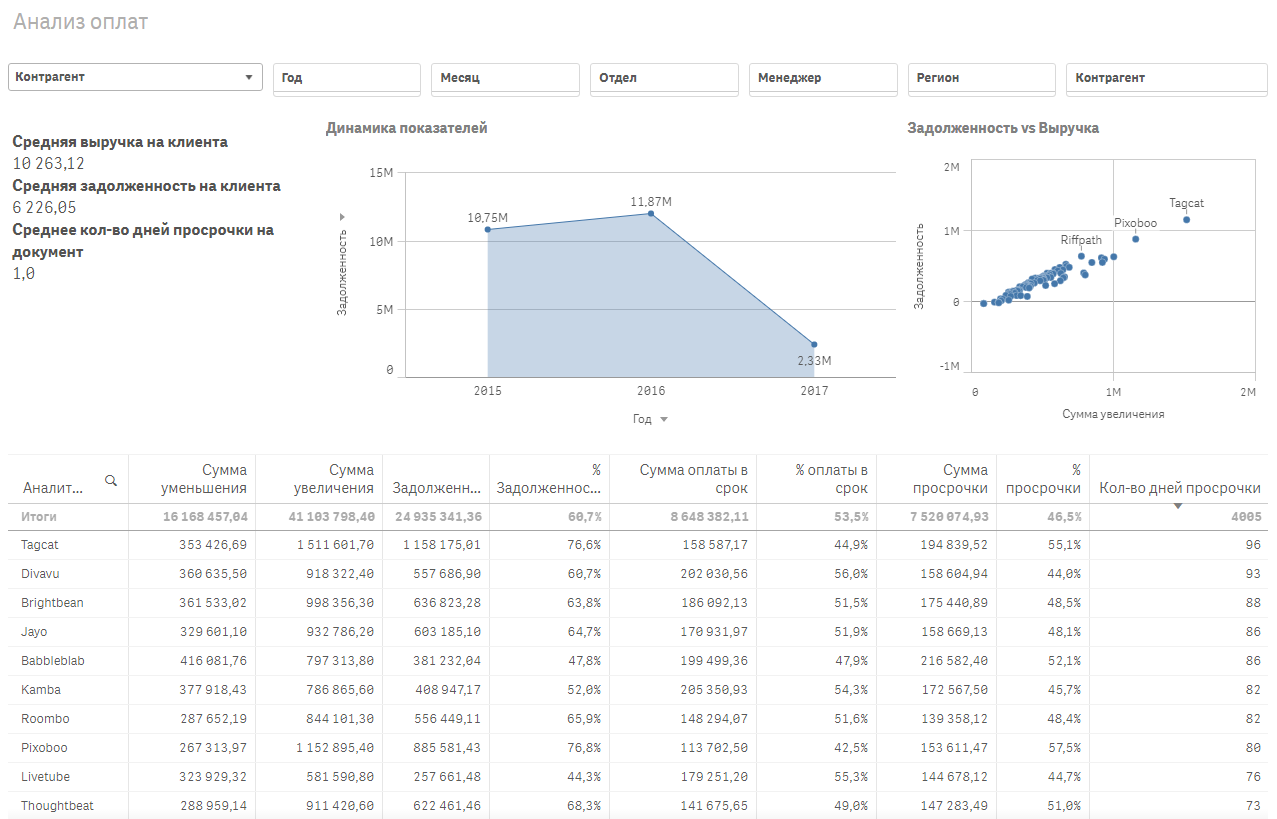Click the arrow beside the Задолженность axis of the line chart
Viewport: 1277px width, 819px height.
342,216
